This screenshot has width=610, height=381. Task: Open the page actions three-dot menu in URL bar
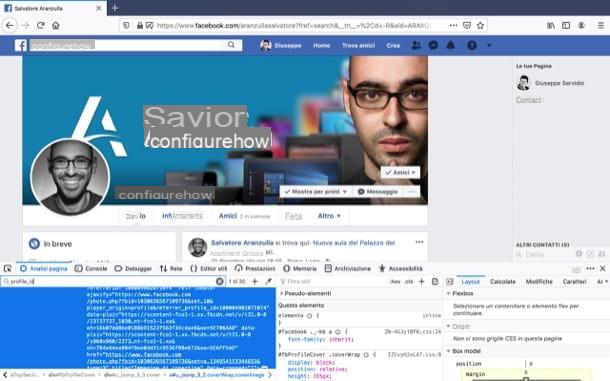(x=454, y=25)
